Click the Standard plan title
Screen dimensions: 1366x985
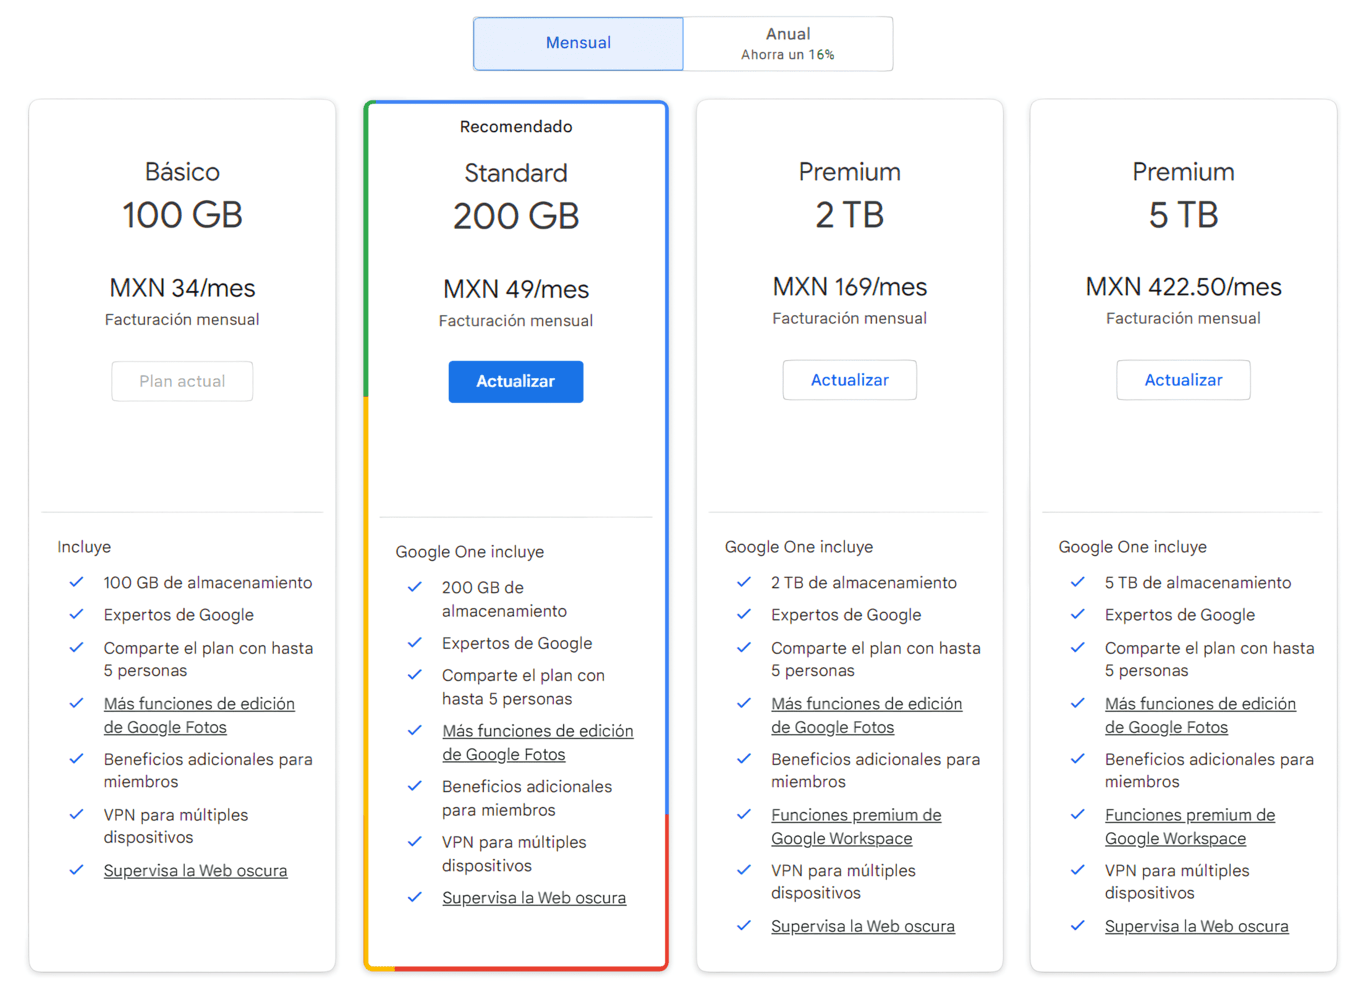click(x=516, y=173)
